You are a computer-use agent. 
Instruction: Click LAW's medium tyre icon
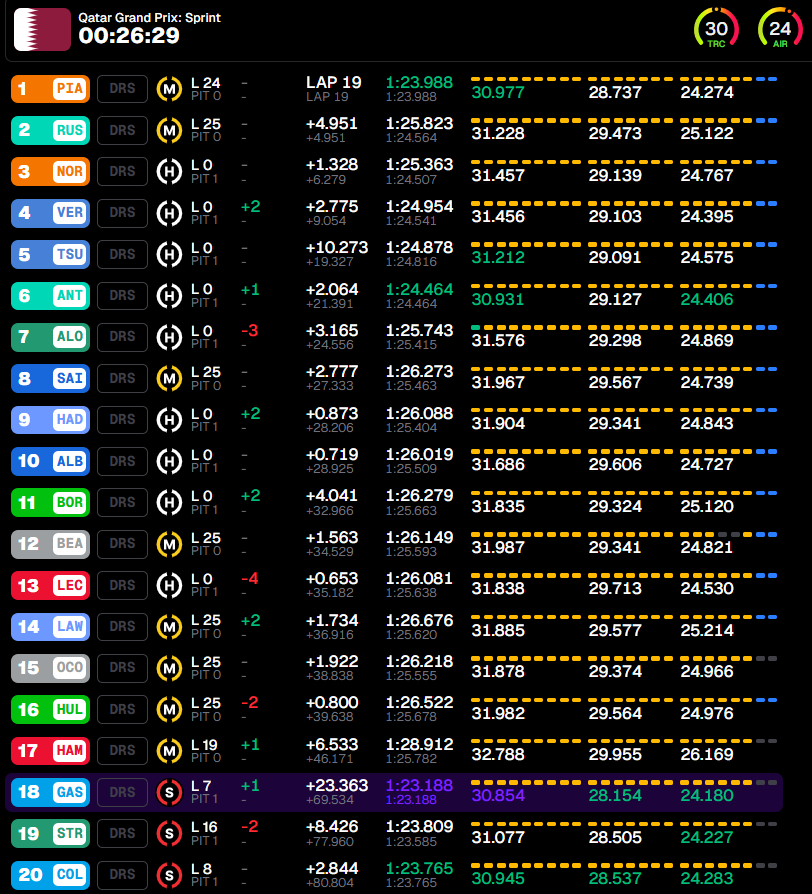point(169,627)
